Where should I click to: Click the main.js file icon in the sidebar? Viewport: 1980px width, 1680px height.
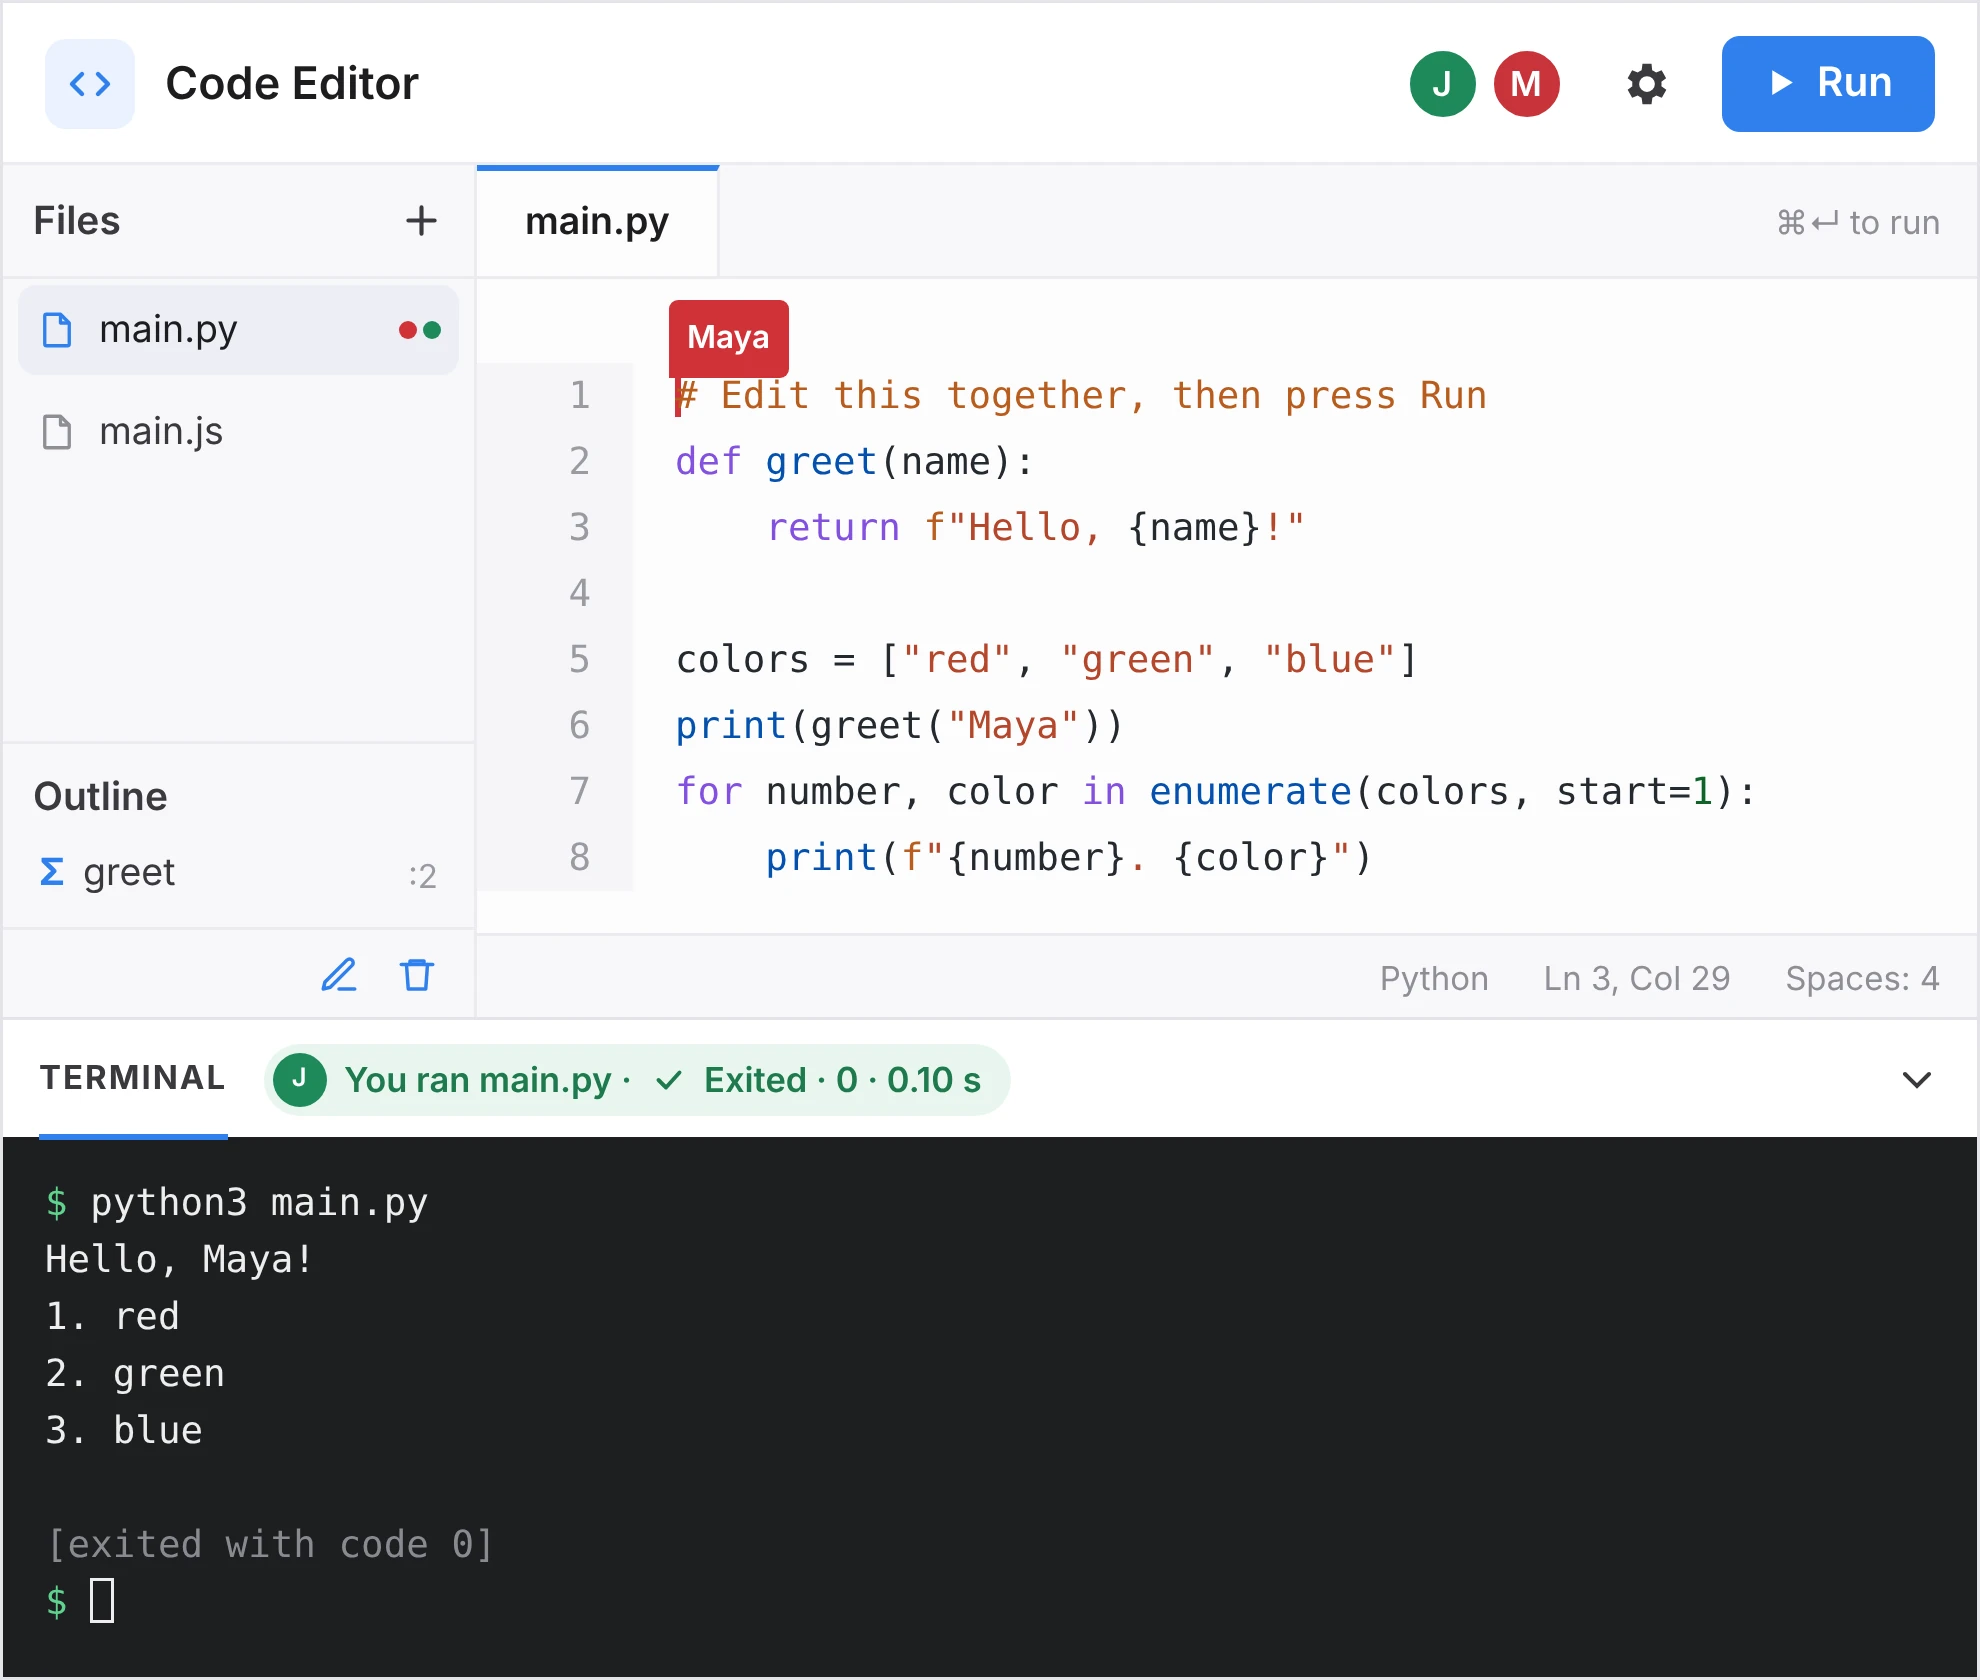click(57, 432)
